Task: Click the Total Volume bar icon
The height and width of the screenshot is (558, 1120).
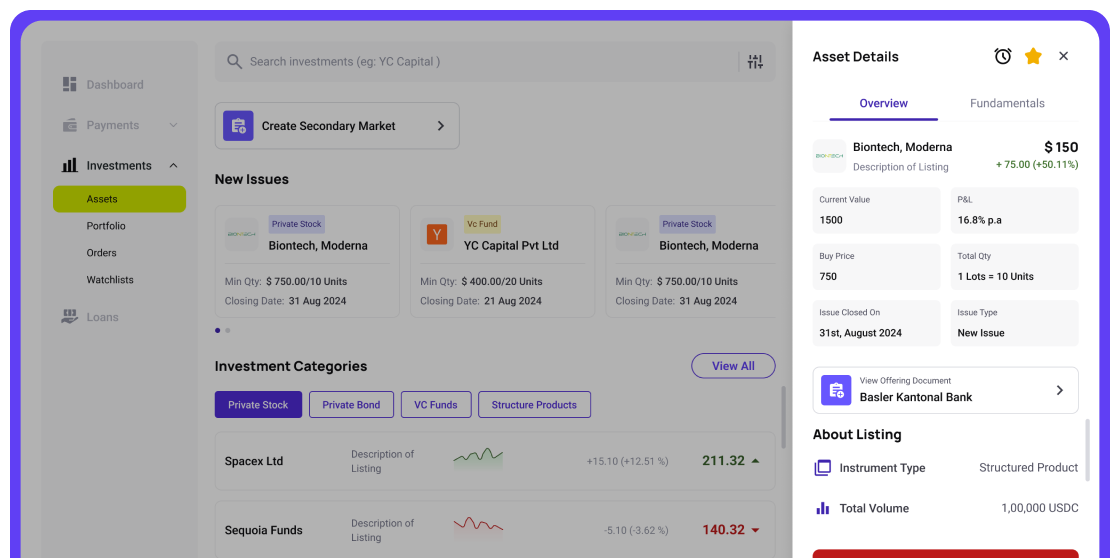Action: (823, 508)
